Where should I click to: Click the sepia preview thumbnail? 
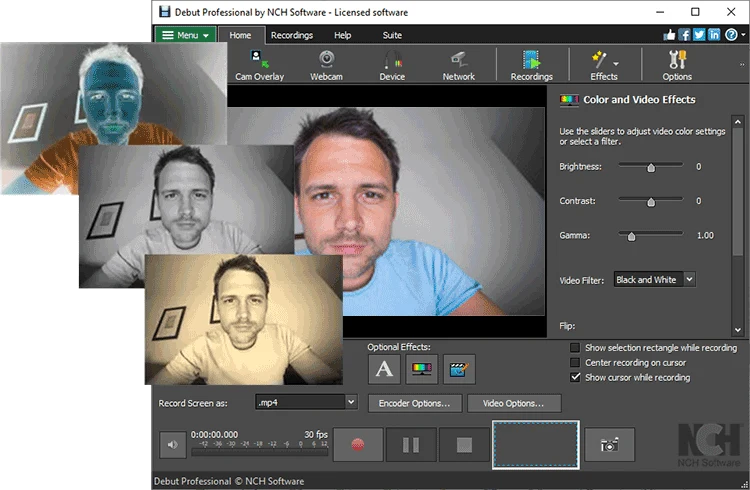tap(244, 319)
